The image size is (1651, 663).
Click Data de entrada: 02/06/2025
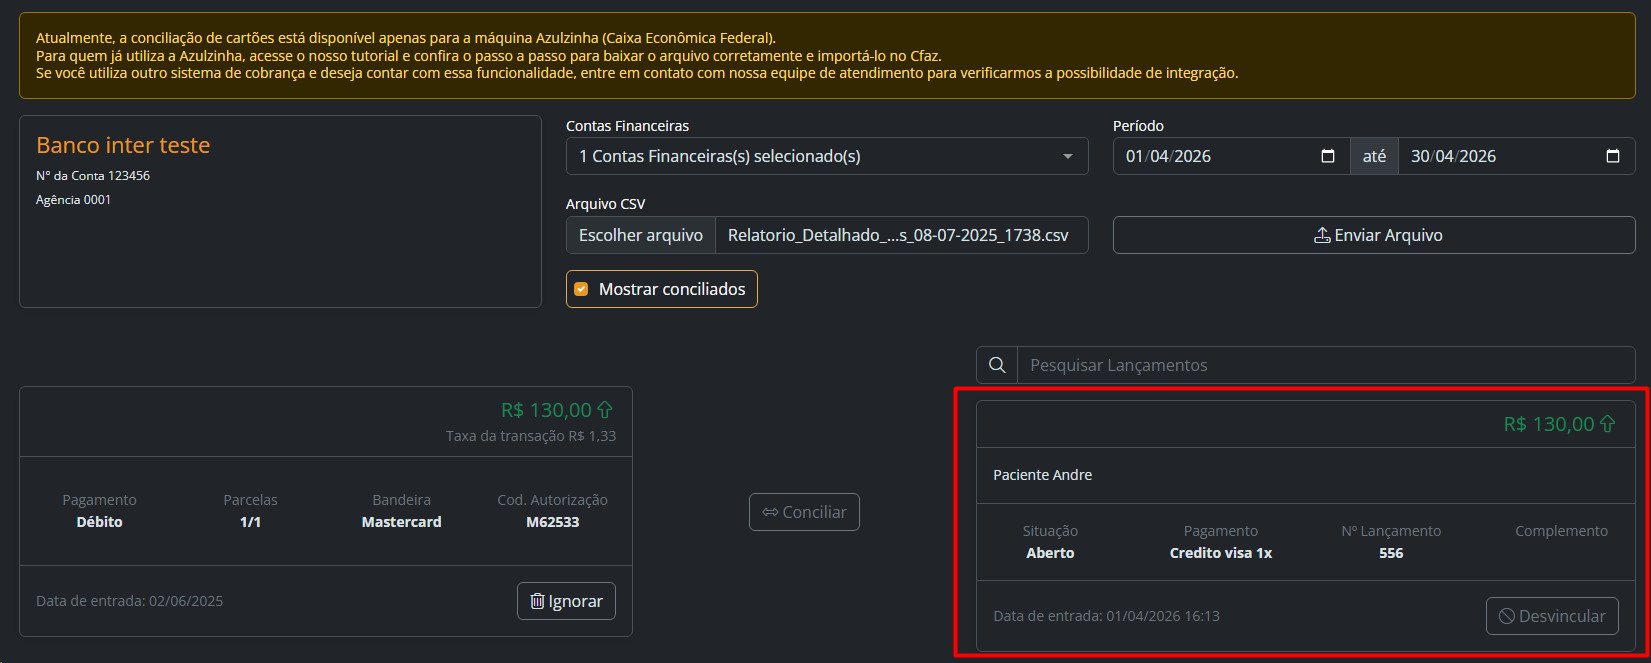130,601
